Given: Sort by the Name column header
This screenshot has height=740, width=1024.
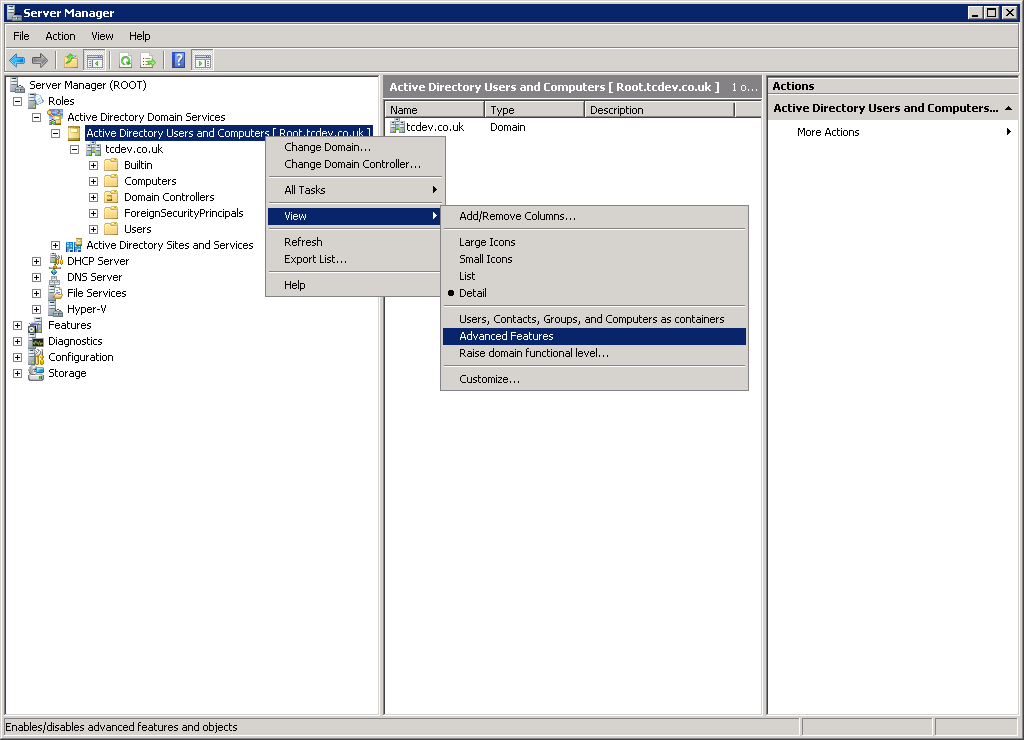Looking at the screenshot, I should (435, 110).
